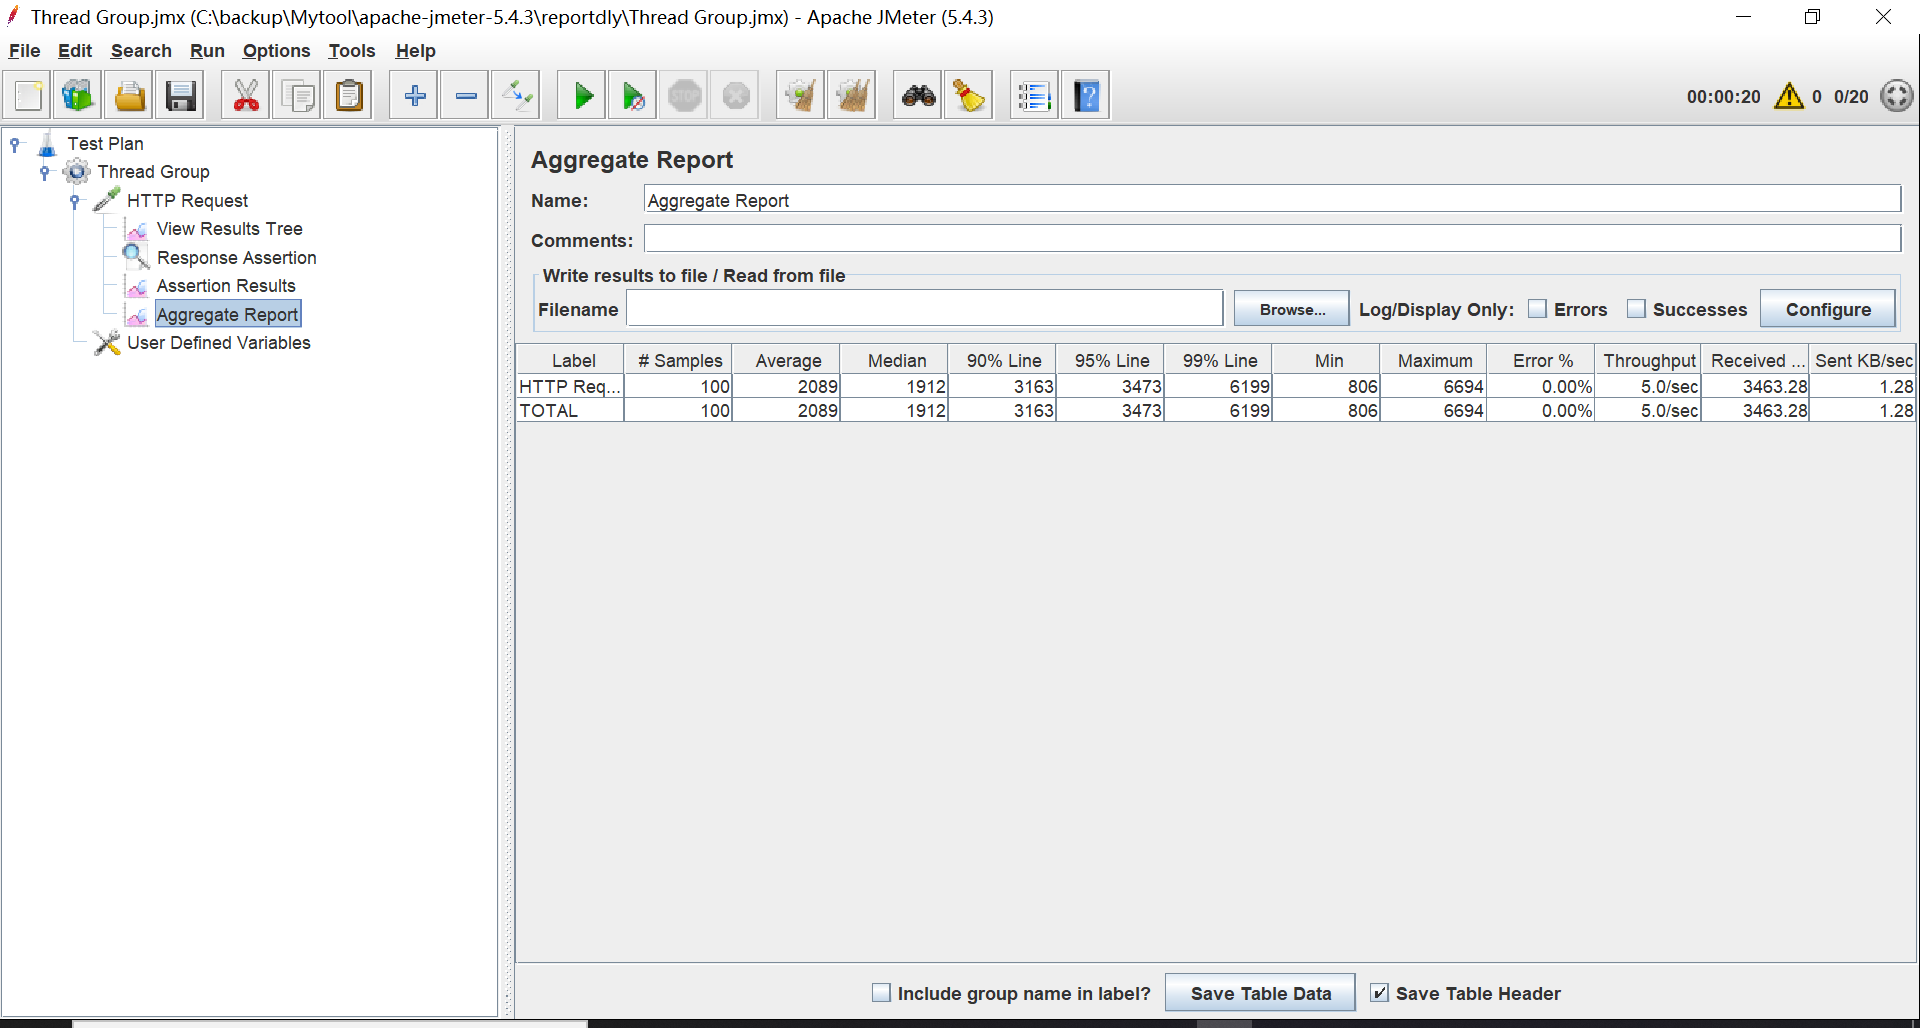Click the Open file folder icon

pos(129,96)
